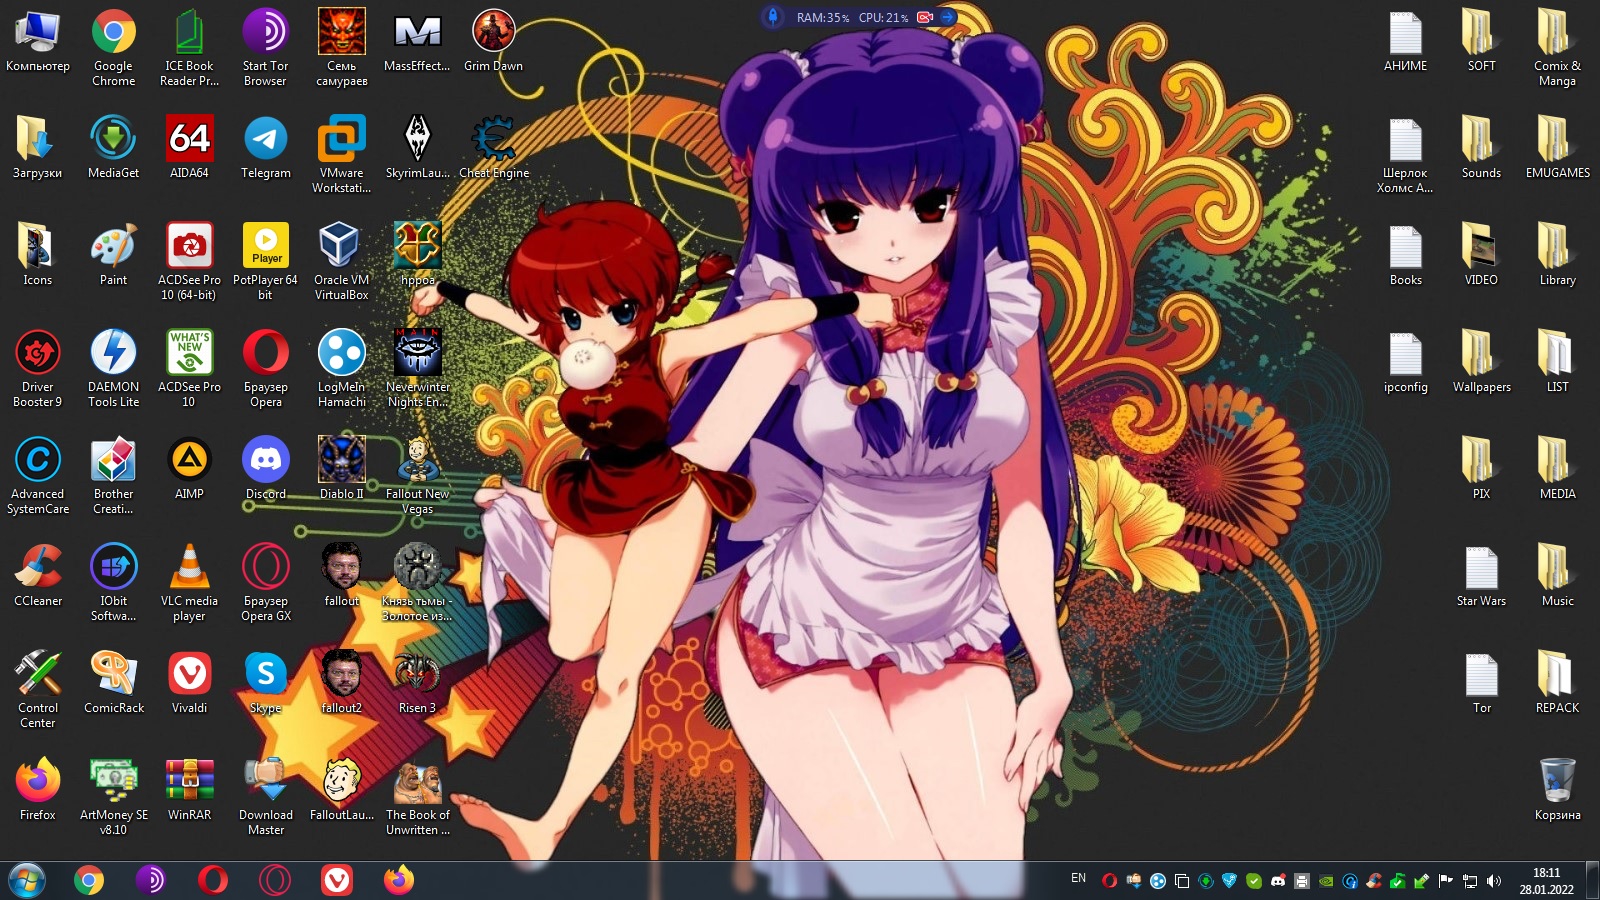Select the MediaGet icon
Screen dimensions: 1600x900
pos(114,148)
